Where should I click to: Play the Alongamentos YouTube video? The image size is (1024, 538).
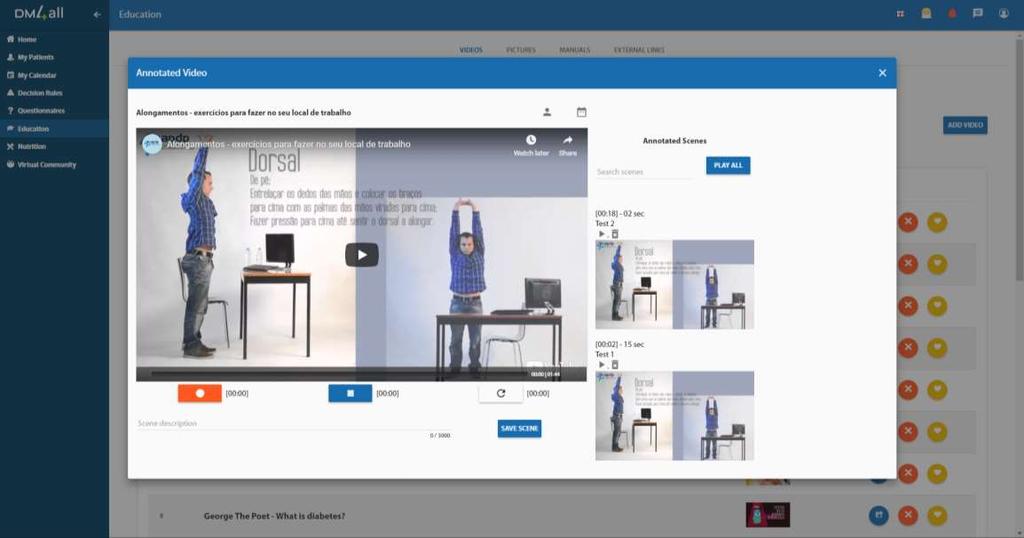click(362, 255)
